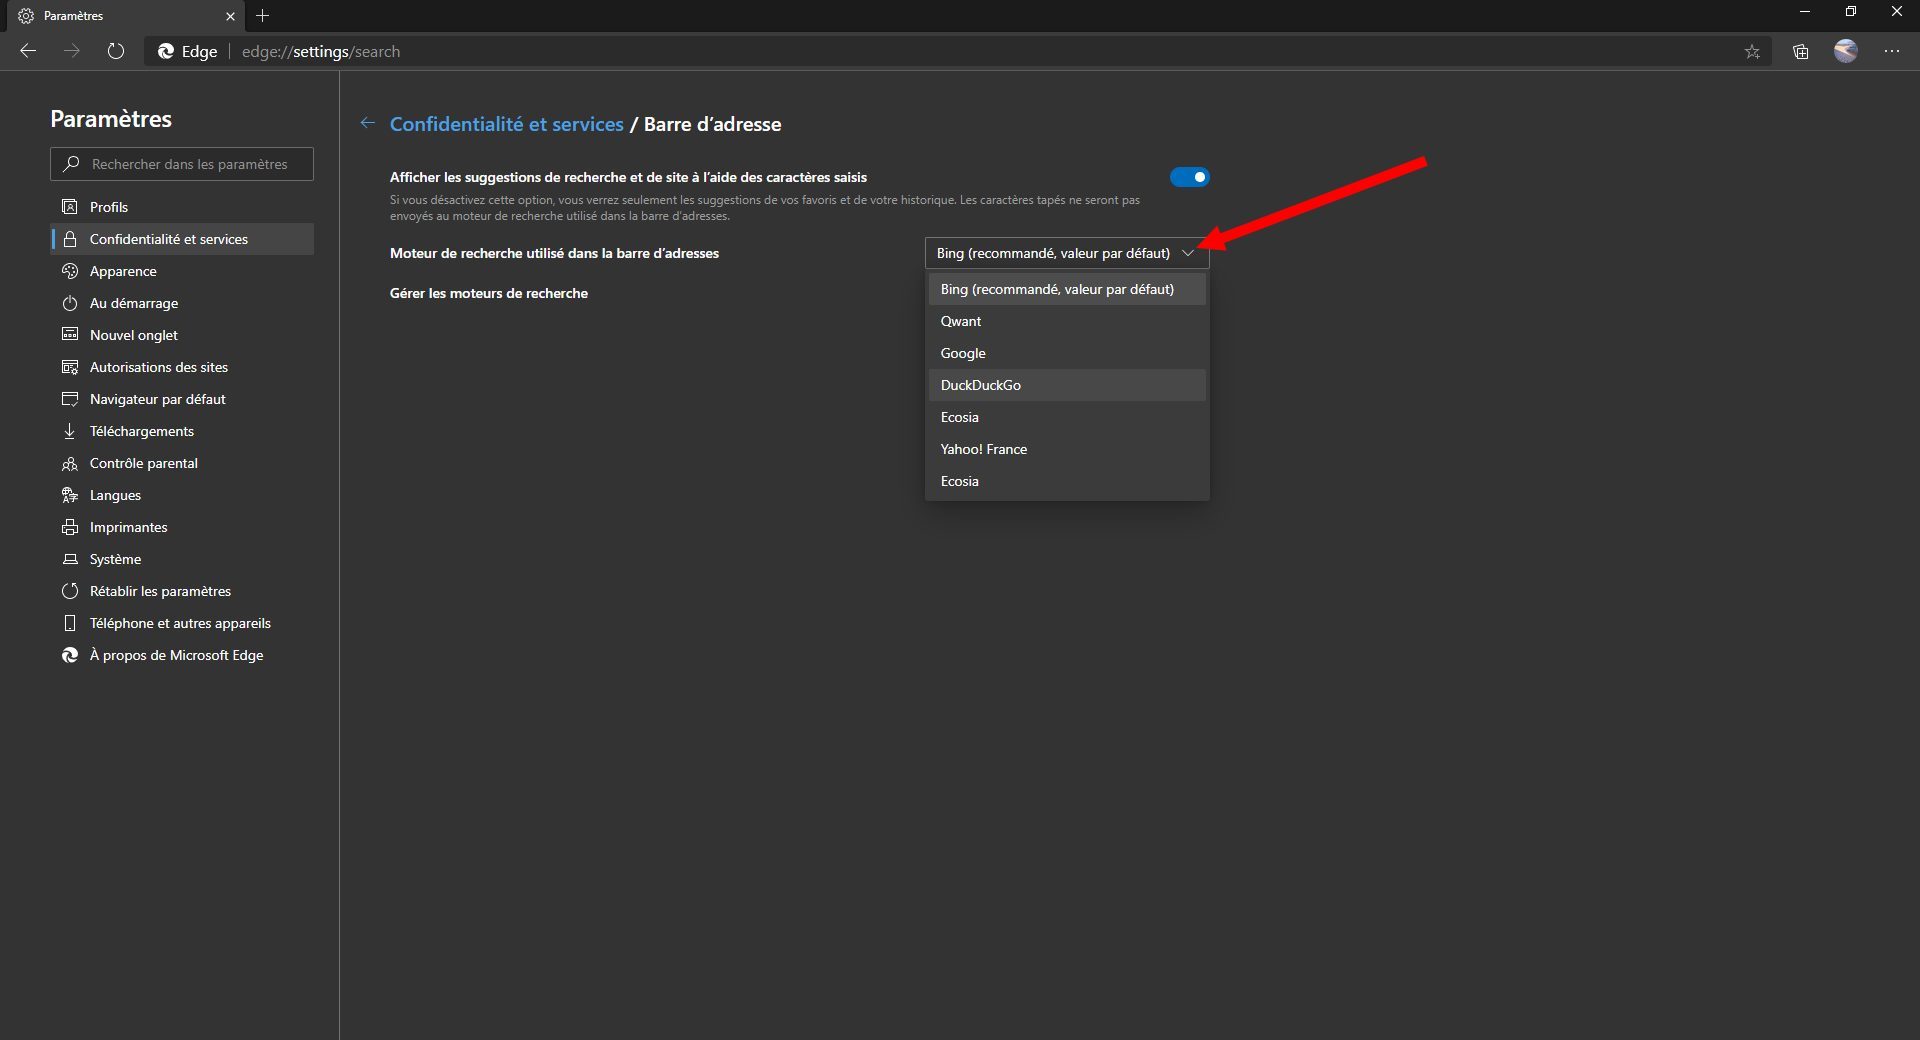Click the Autorisations des sites icon
The width and height of the screenshot is (1920, 1040).
[x=70, y=367]
